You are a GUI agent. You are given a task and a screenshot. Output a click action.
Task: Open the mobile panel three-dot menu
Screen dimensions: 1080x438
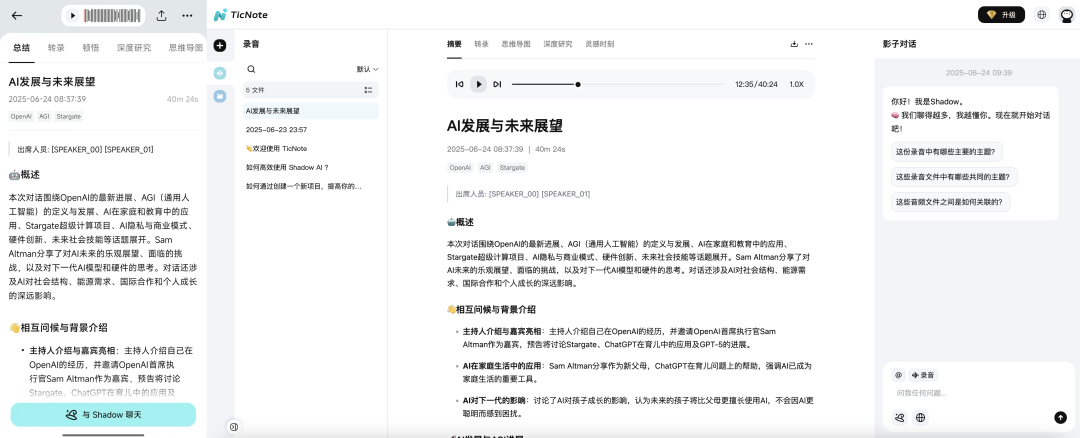tap(187, 15)
